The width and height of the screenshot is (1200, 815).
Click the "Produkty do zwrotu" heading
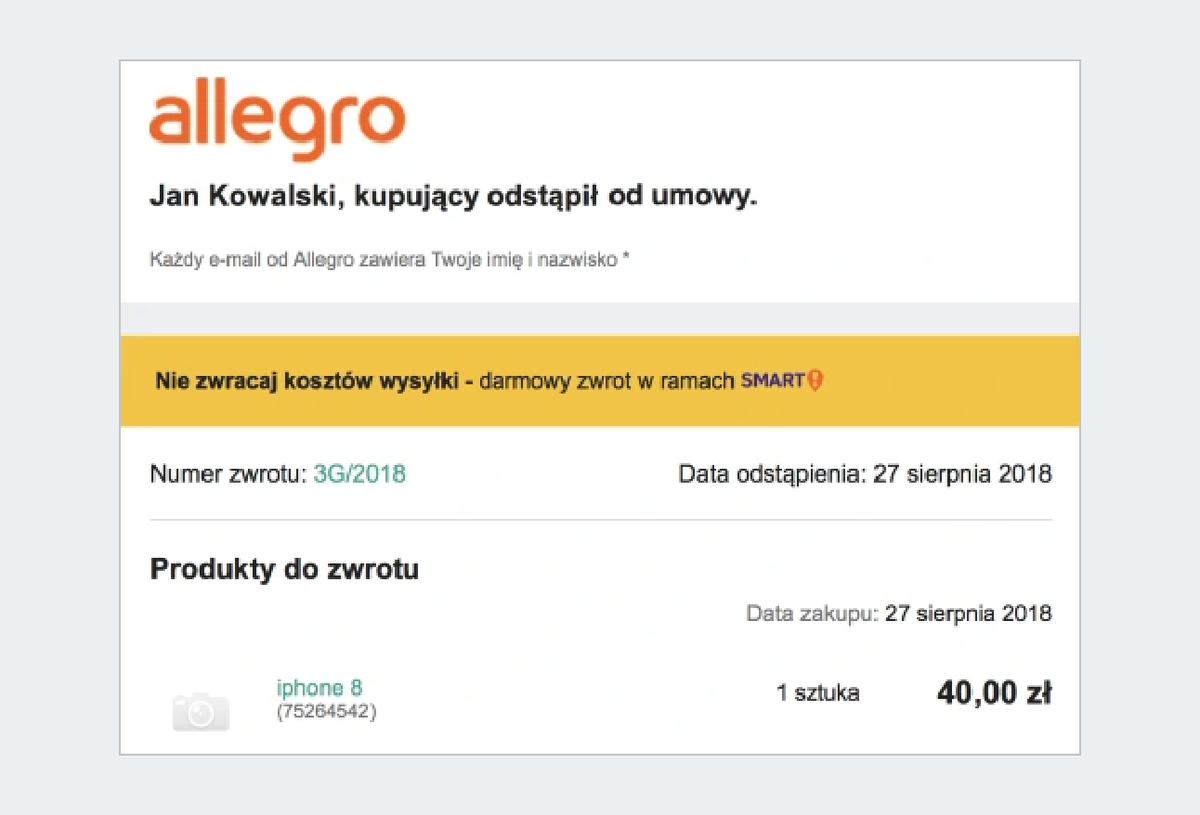[284, 570]
